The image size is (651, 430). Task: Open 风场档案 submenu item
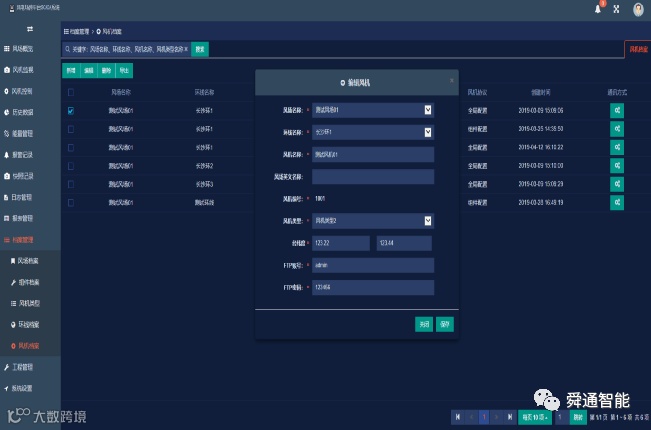tap(25, 261)
